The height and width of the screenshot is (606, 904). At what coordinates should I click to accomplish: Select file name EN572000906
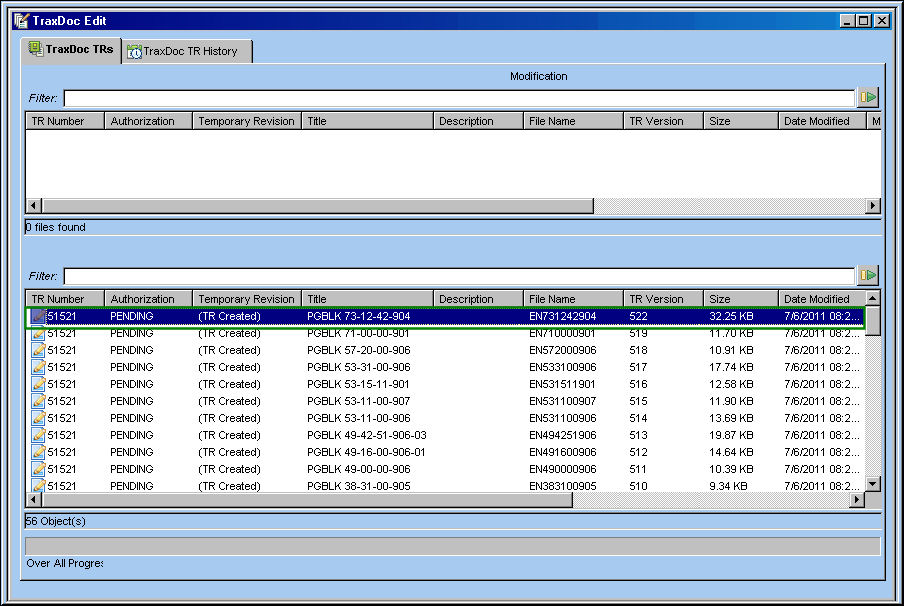[x=563, y=350]
